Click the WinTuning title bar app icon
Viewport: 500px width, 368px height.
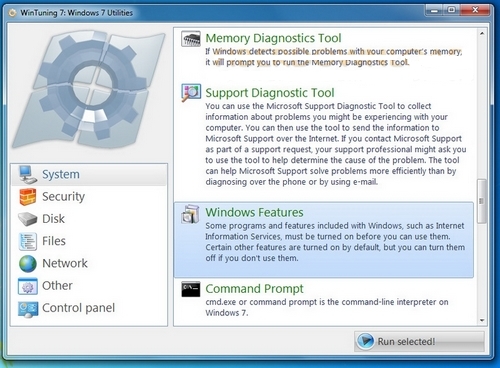pos(12,13)
